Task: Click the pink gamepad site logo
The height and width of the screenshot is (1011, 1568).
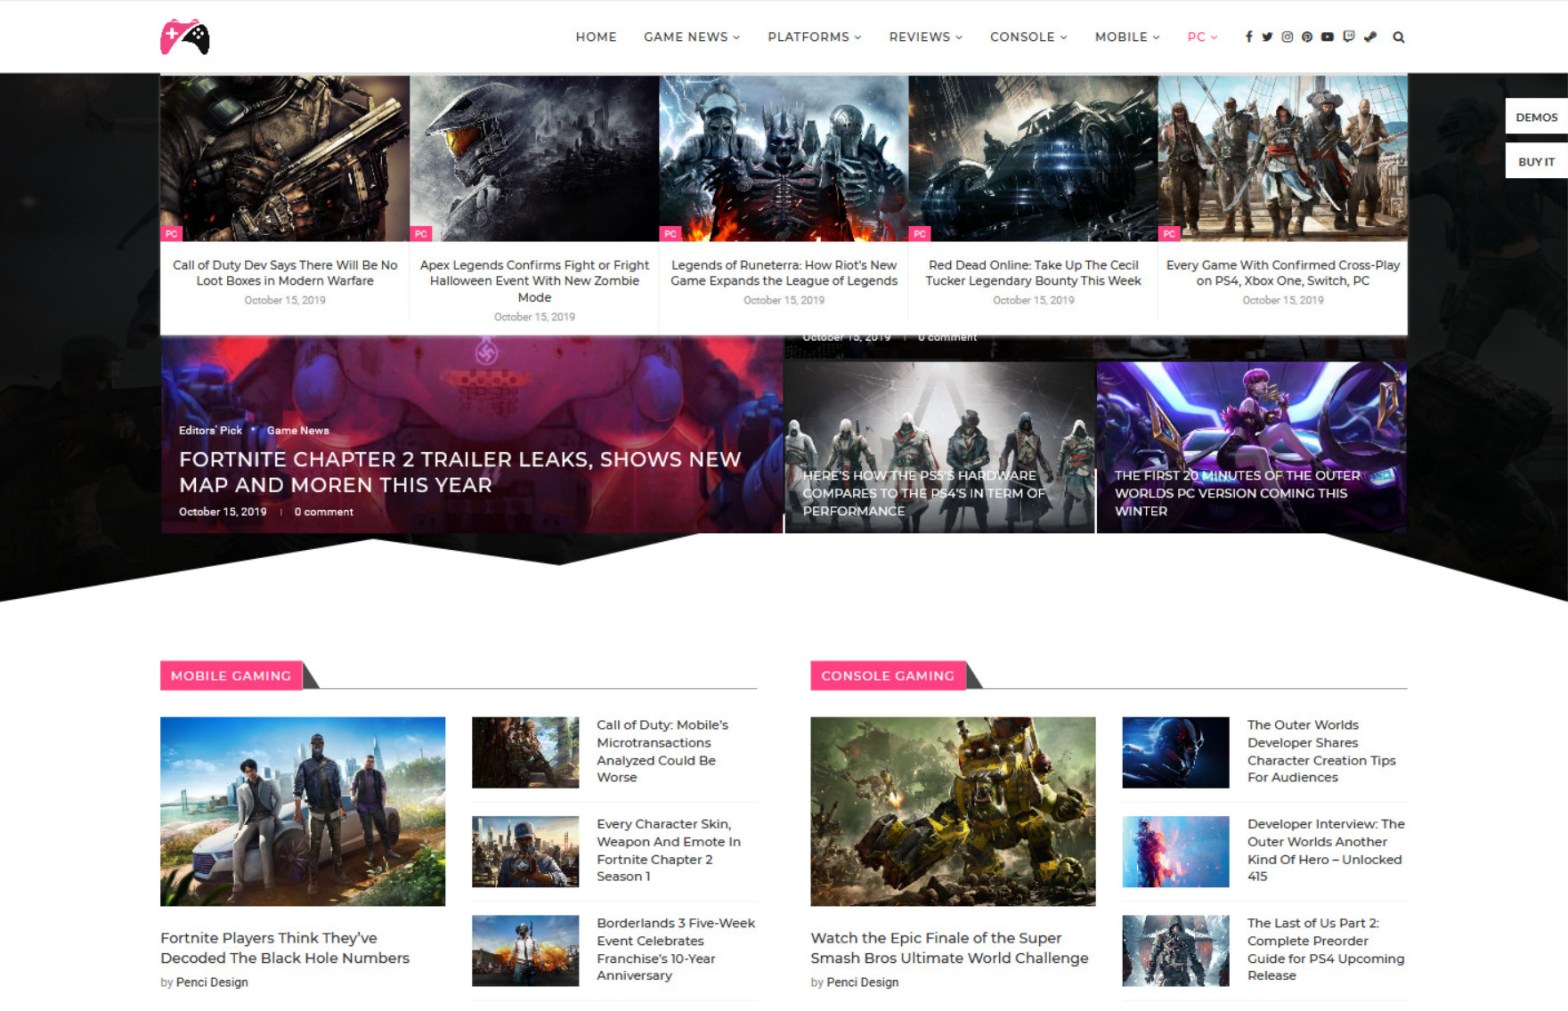Action: 185,37
